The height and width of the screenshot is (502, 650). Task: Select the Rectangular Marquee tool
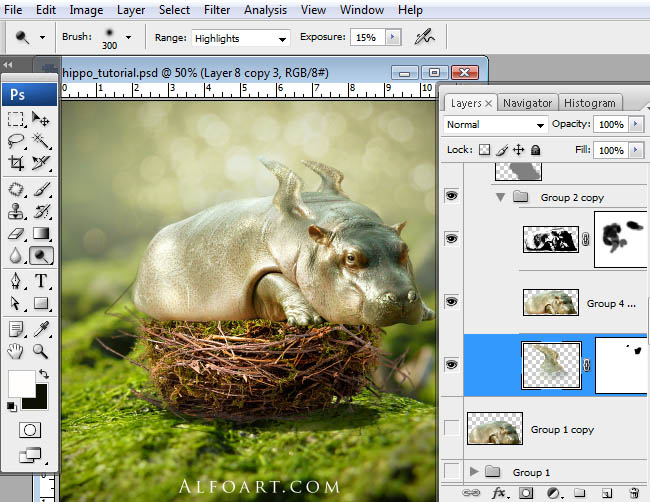(16, 119)
